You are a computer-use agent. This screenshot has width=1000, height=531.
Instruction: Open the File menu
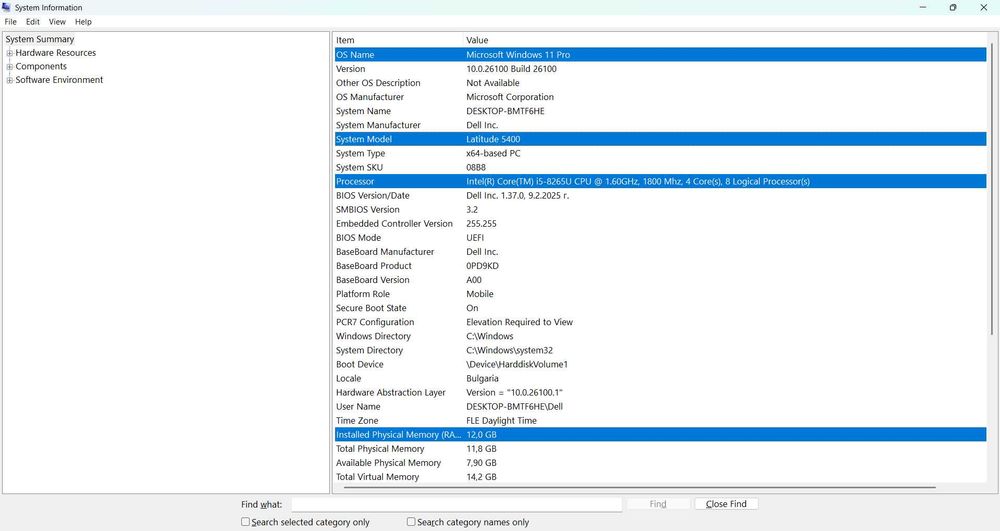tap(11, 22)
